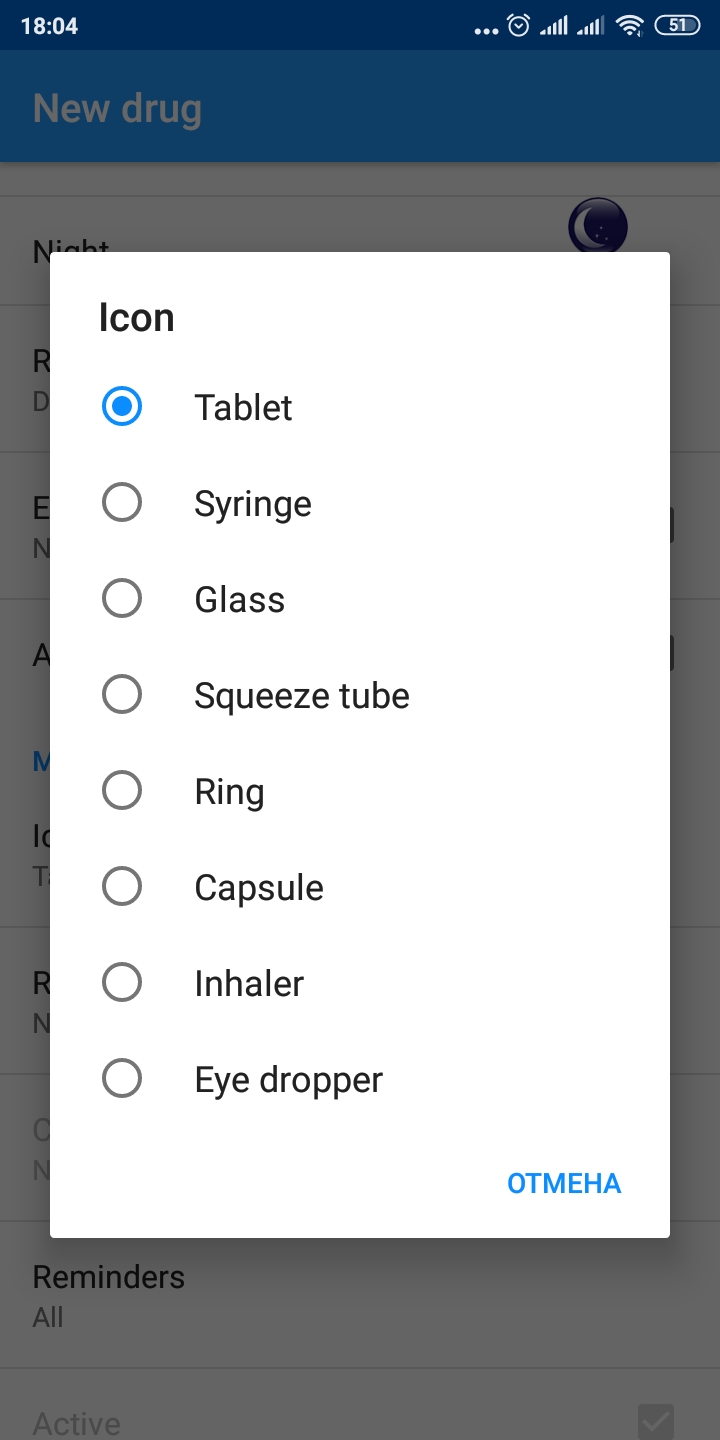720x1440 pixels.
Task: Tap the night moon icon
Action: click(598, 226)
